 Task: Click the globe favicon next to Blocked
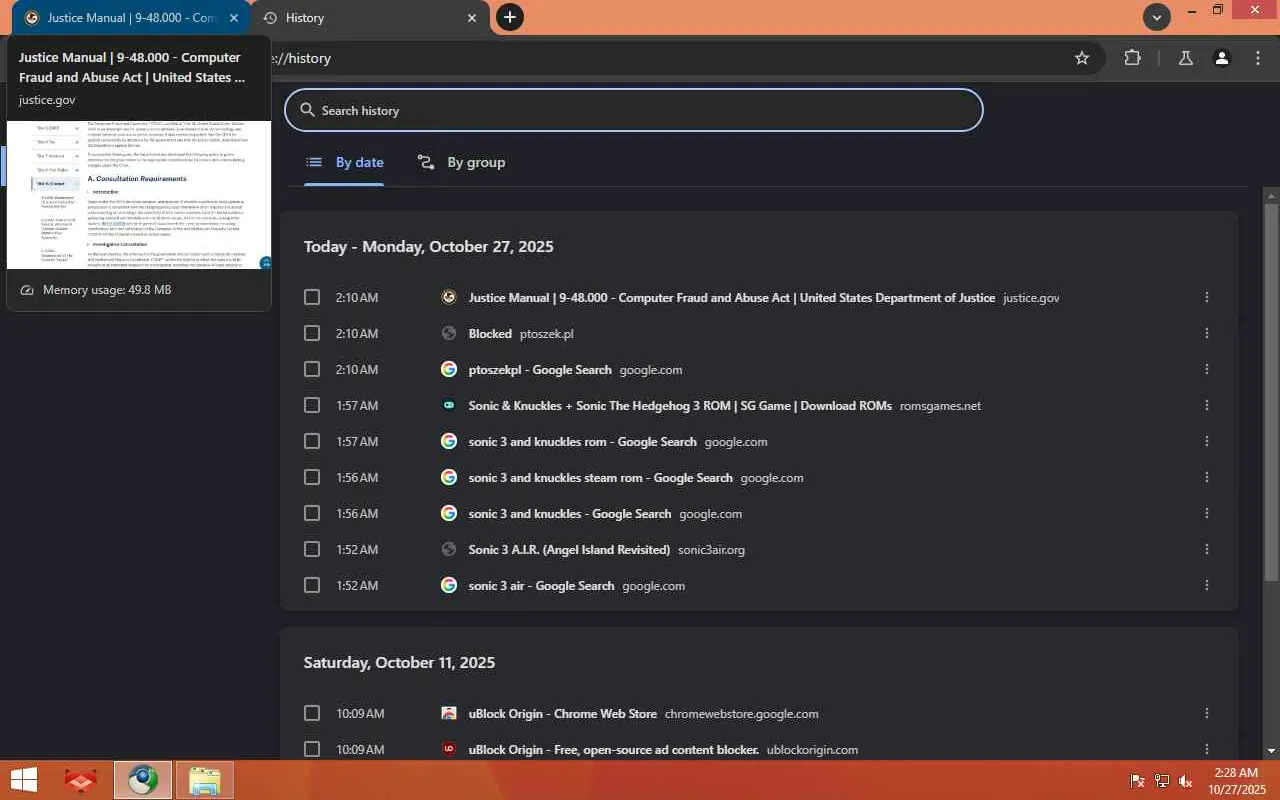[449, 333]
